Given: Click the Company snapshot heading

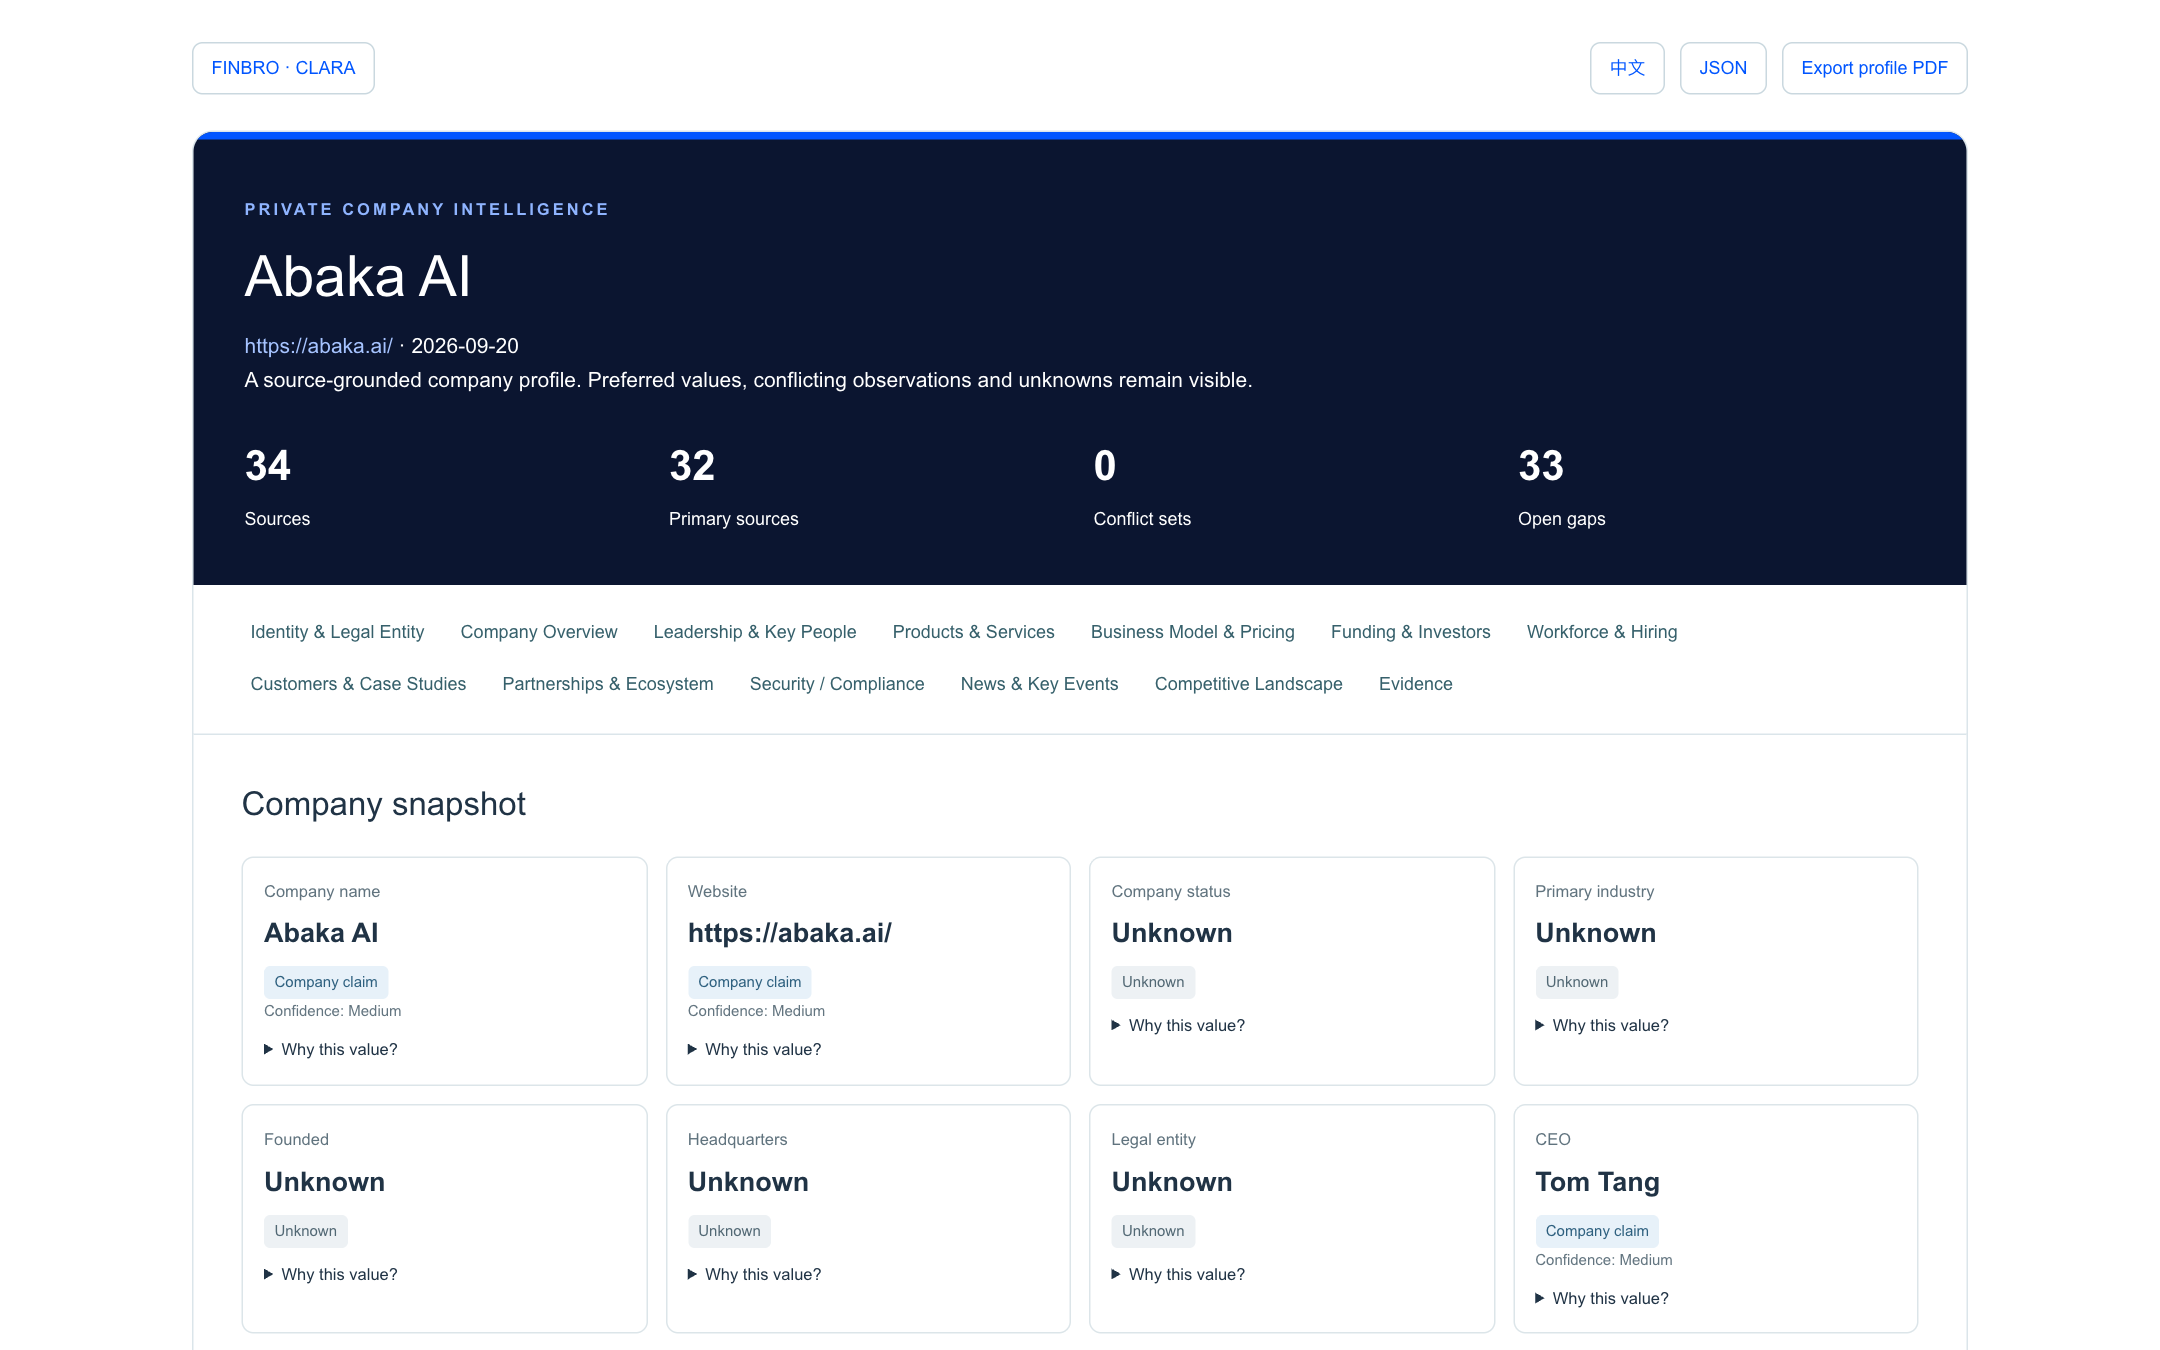Looking at the screenshot, I should (x=383, y=804).
